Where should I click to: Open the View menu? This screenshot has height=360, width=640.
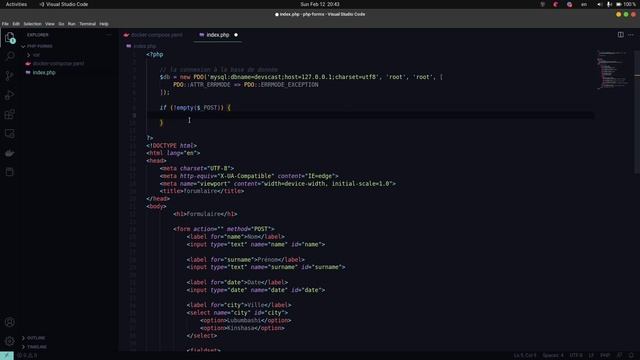coord(50,24)
